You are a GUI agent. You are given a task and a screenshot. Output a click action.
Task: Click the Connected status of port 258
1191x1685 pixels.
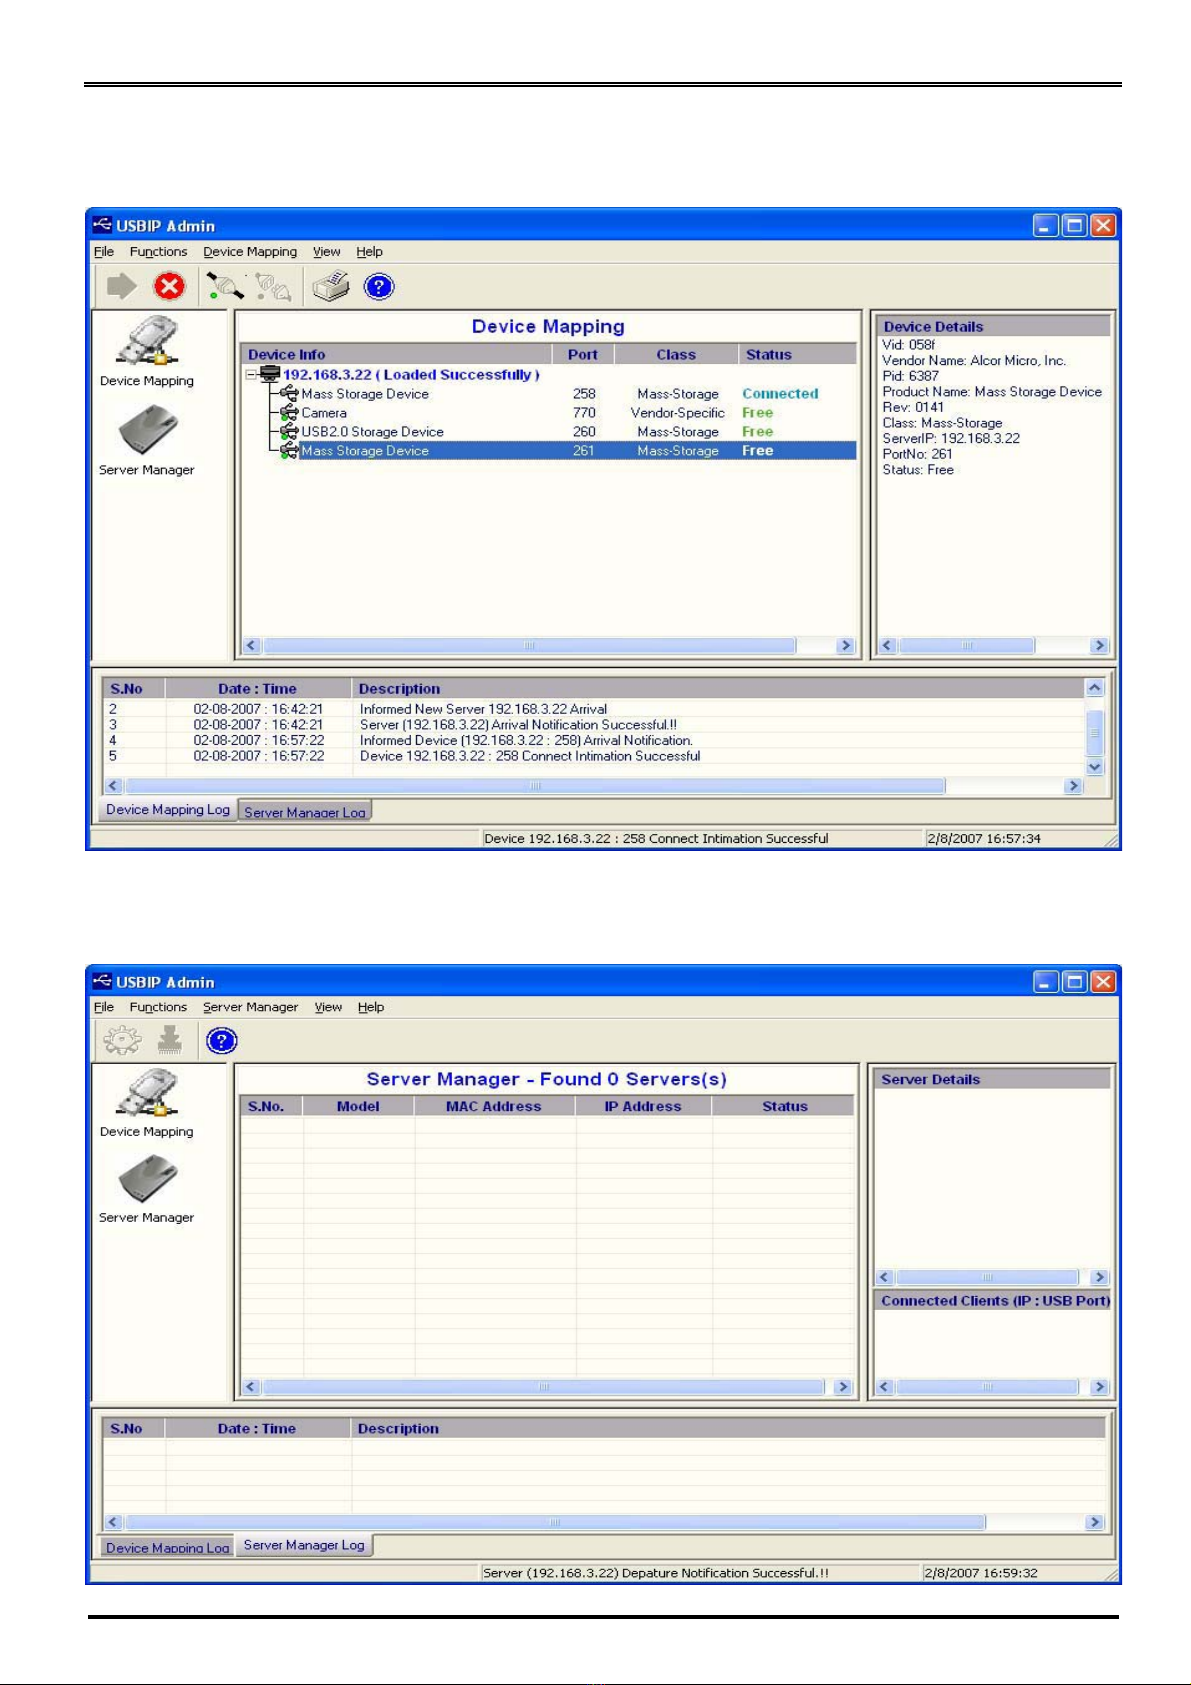(x=780, y=394)
